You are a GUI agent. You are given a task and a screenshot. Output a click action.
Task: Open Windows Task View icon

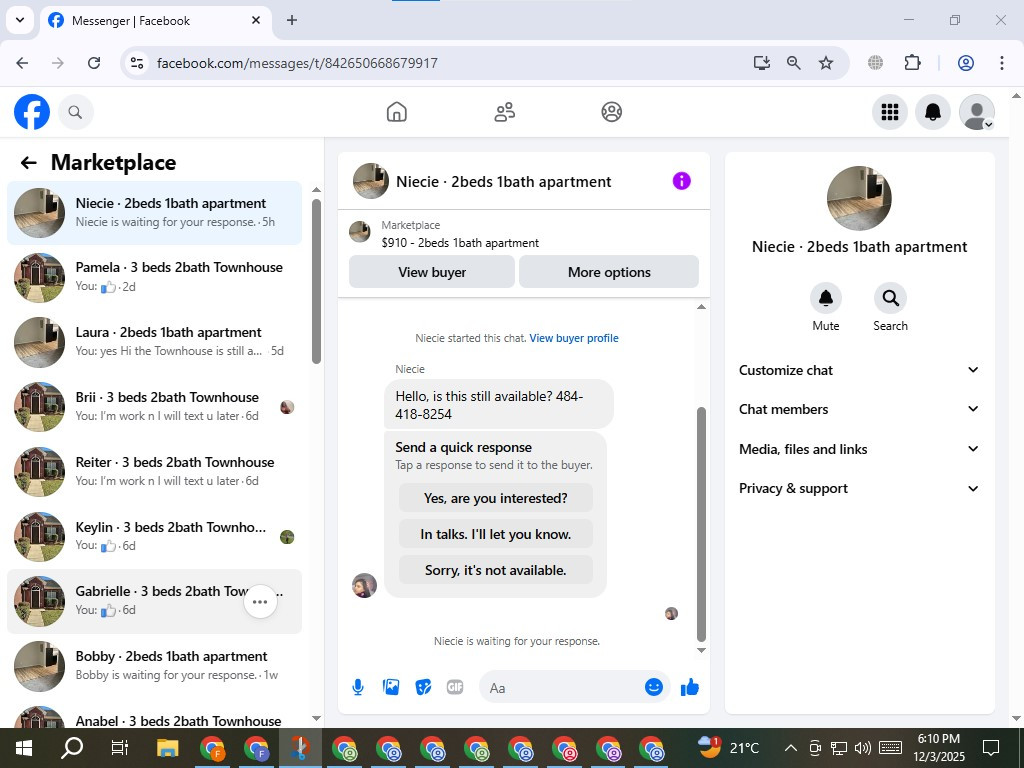120,748
